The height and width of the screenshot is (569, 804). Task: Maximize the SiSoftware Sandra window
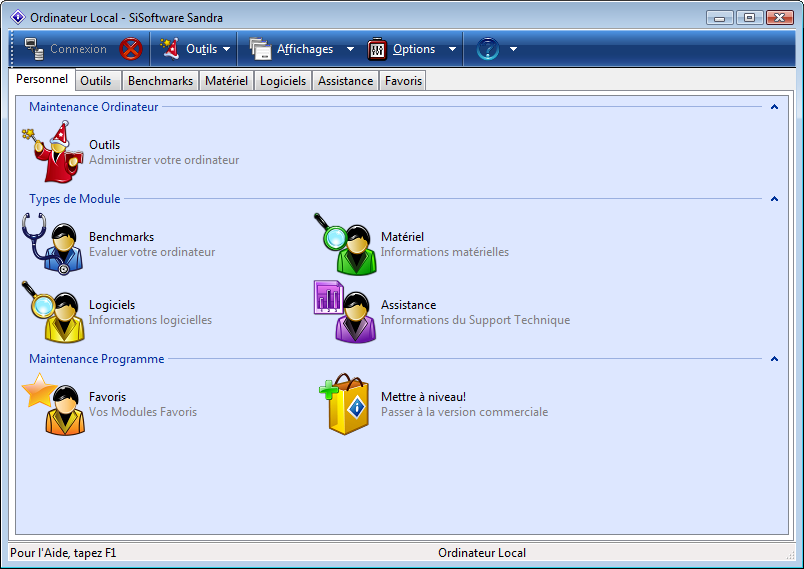(x=749, y=18)
